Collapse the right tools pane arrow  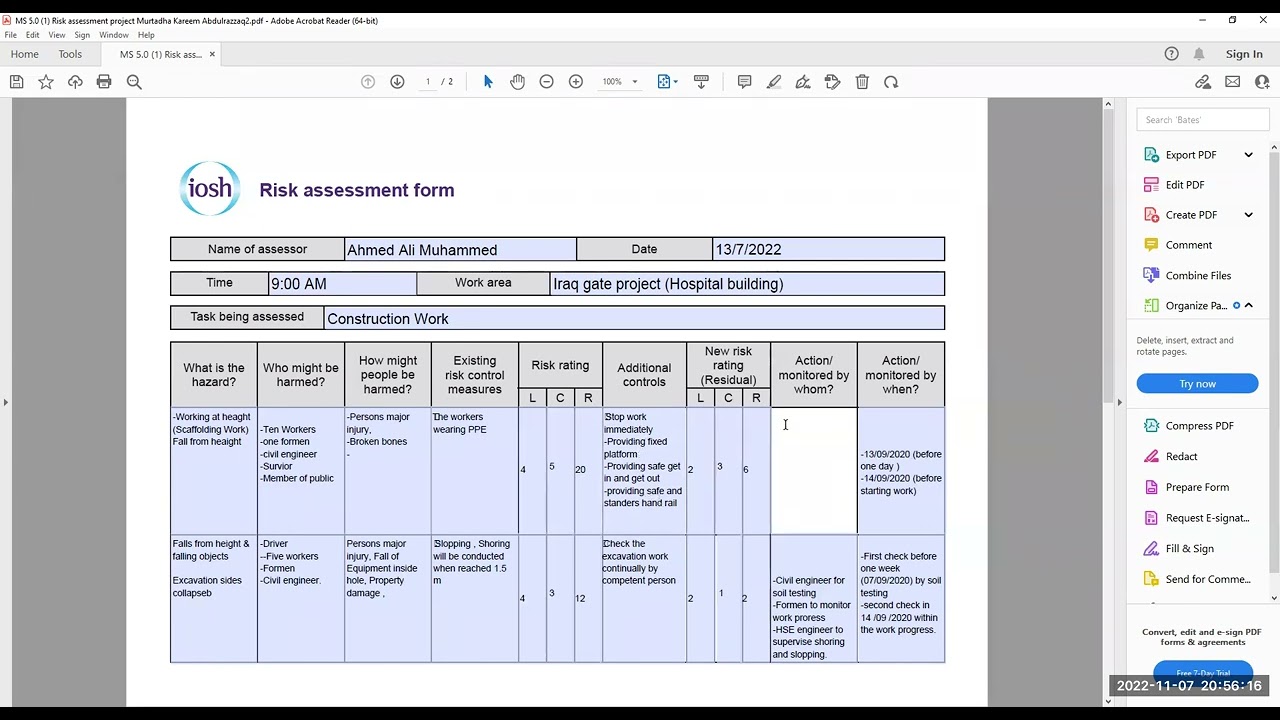tap(1121, 403)
